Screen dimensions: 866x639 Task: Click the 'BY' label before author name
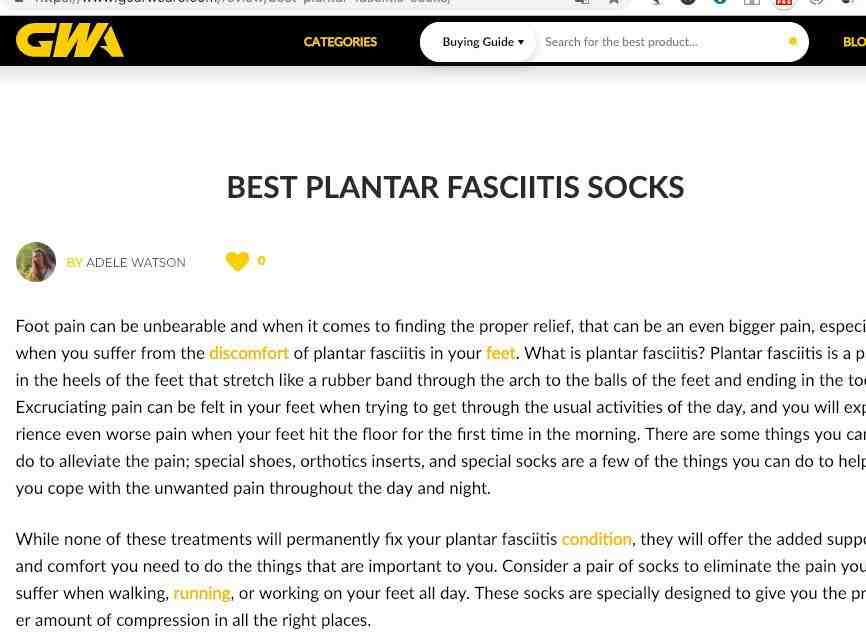(74, 262)
